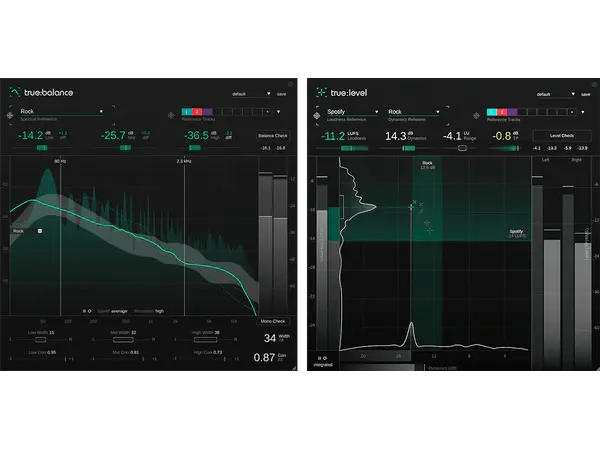Click the target icon beside Spotify Loudness Reference
Screen dimensions: 600x450
point(316,115)
